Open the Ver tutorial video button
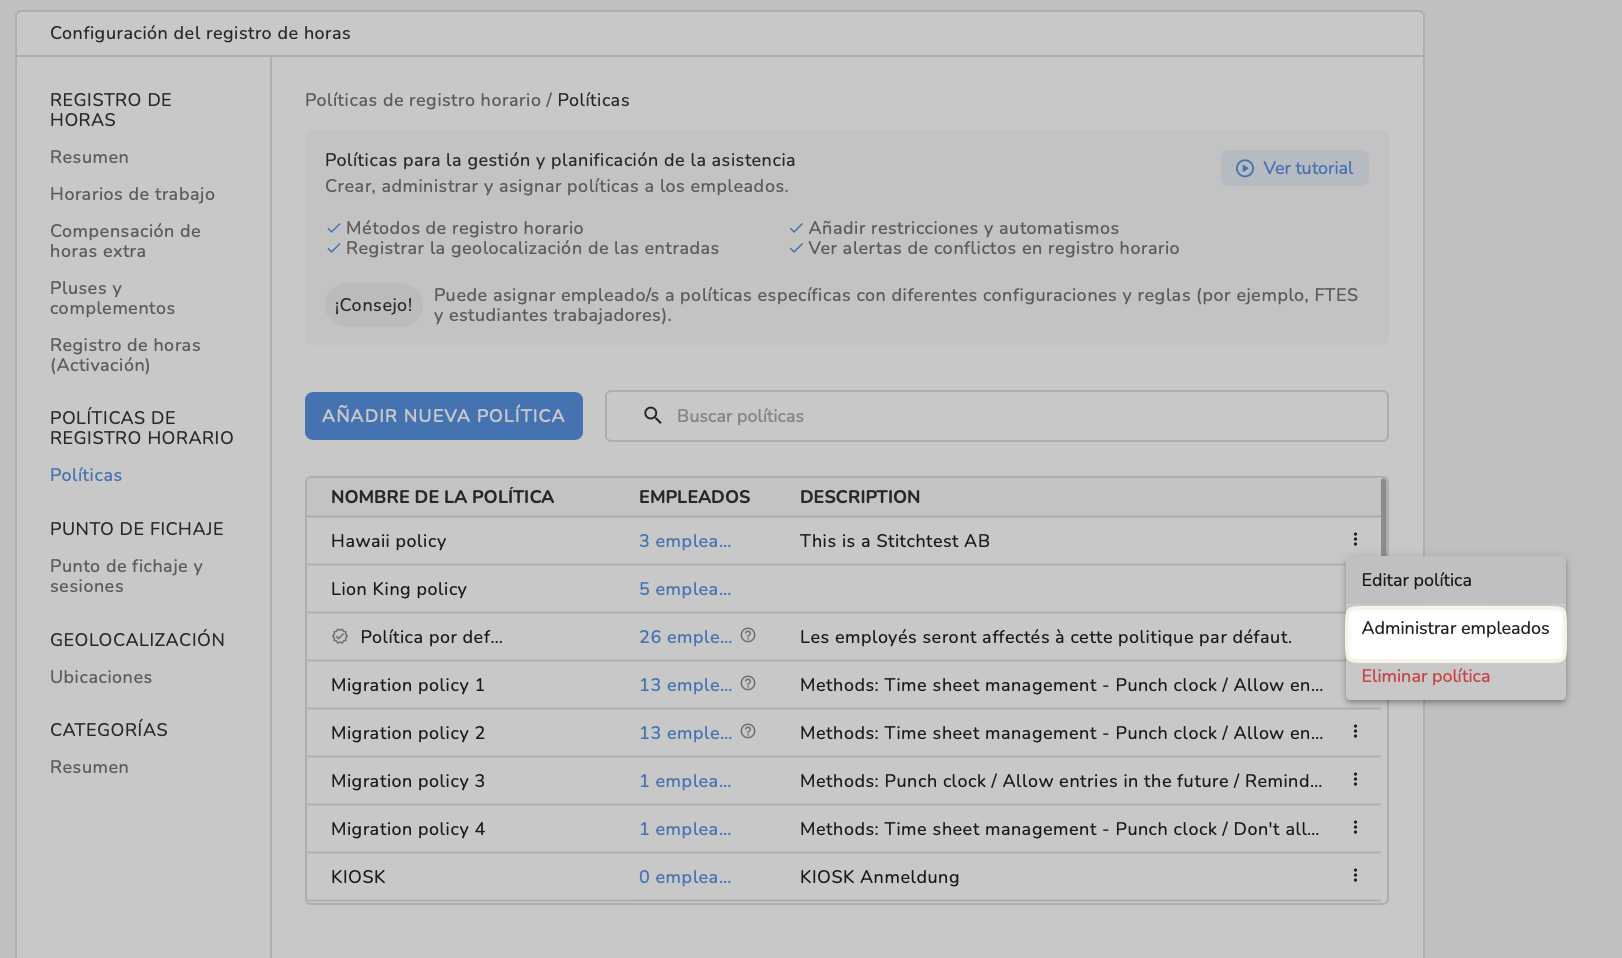Image resolution: width=1622 pixels, height=958 pixels. tap(1295, 168)
